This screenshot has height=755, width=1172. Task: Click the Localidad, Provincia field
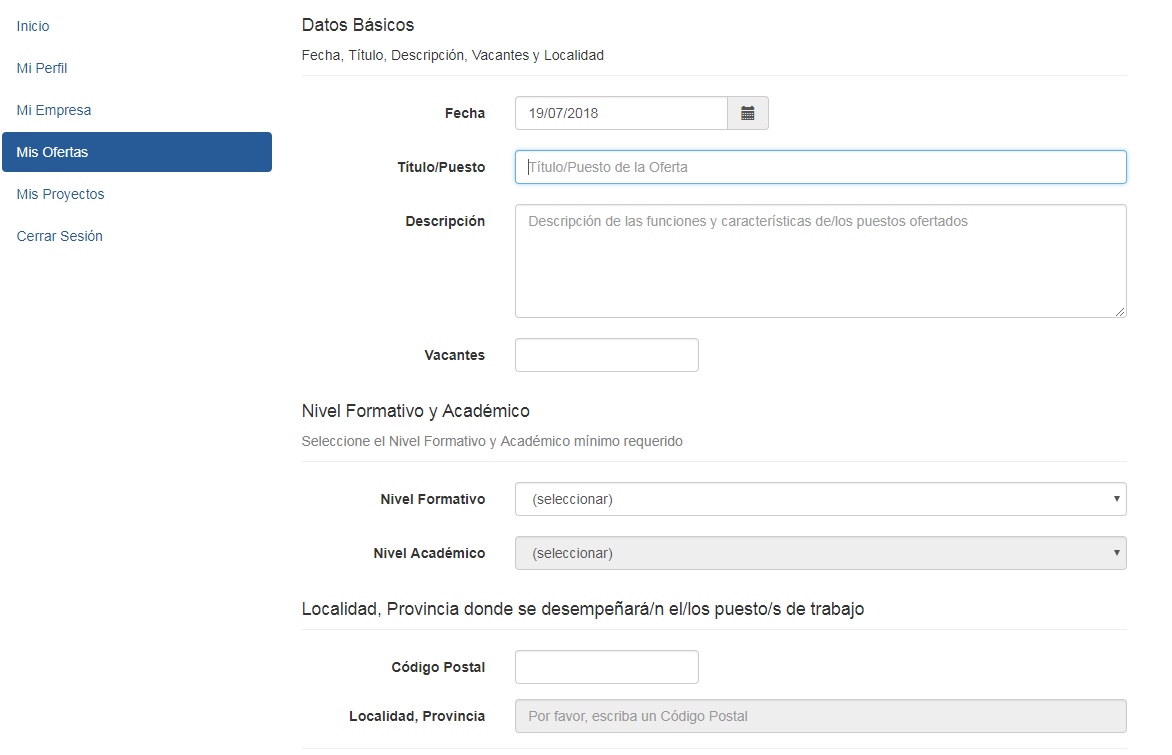click(821, 716)
